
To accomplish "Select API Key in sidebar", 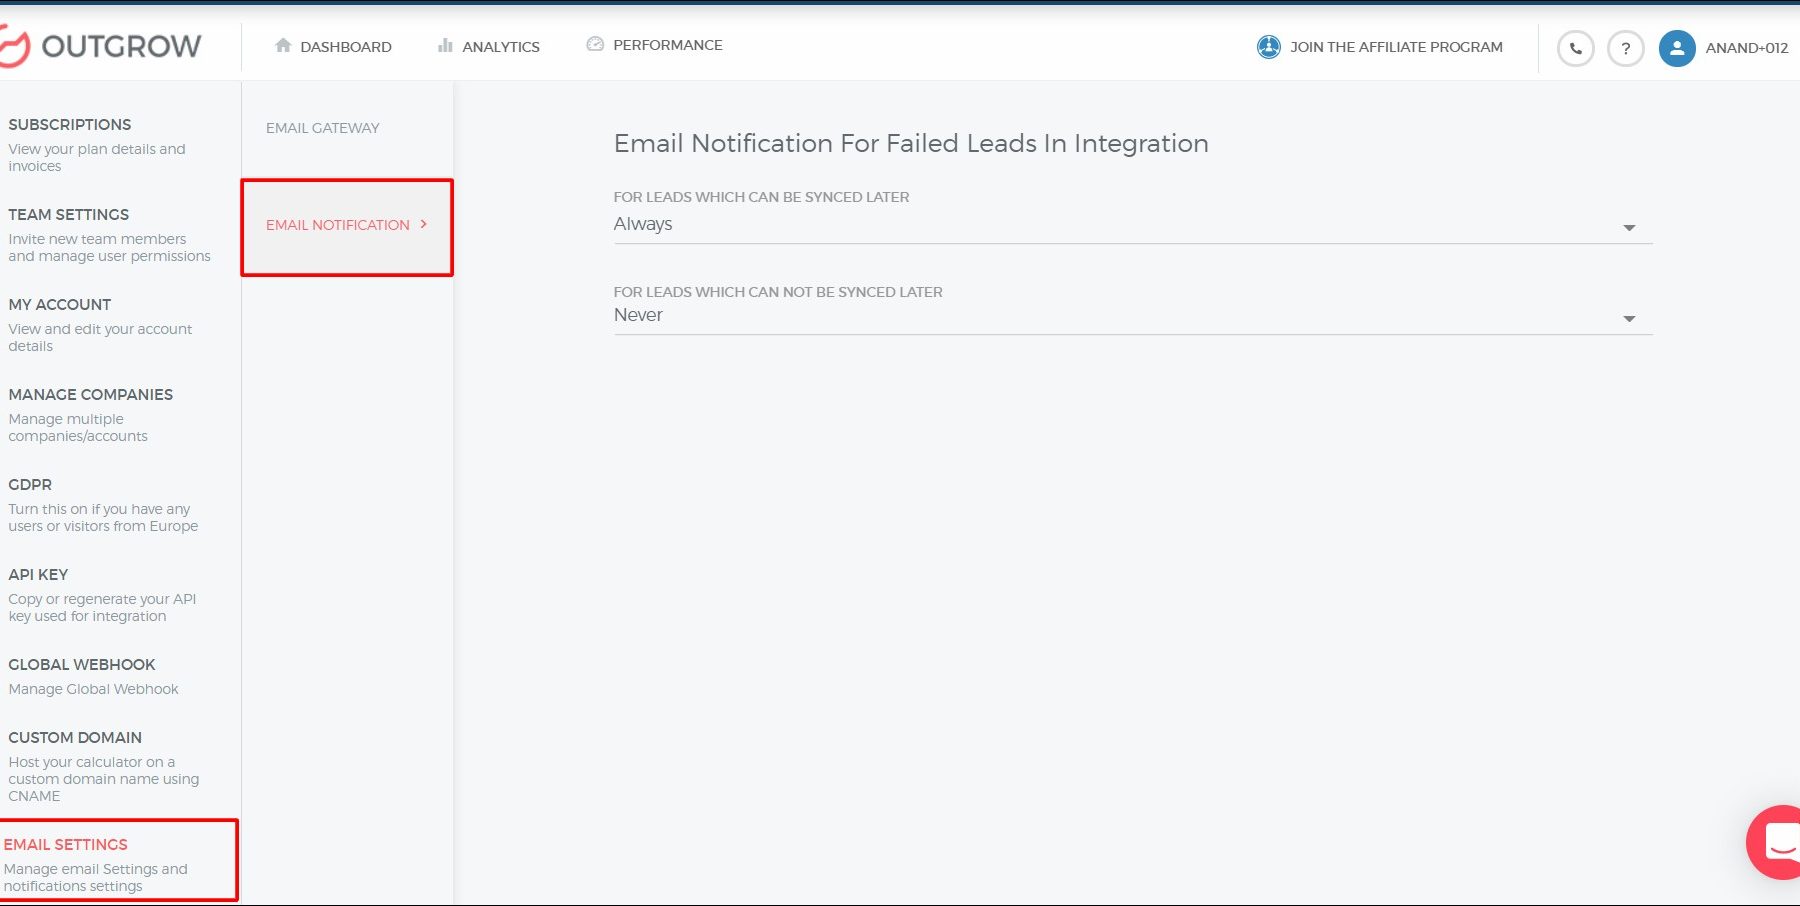I will (38, 575).
